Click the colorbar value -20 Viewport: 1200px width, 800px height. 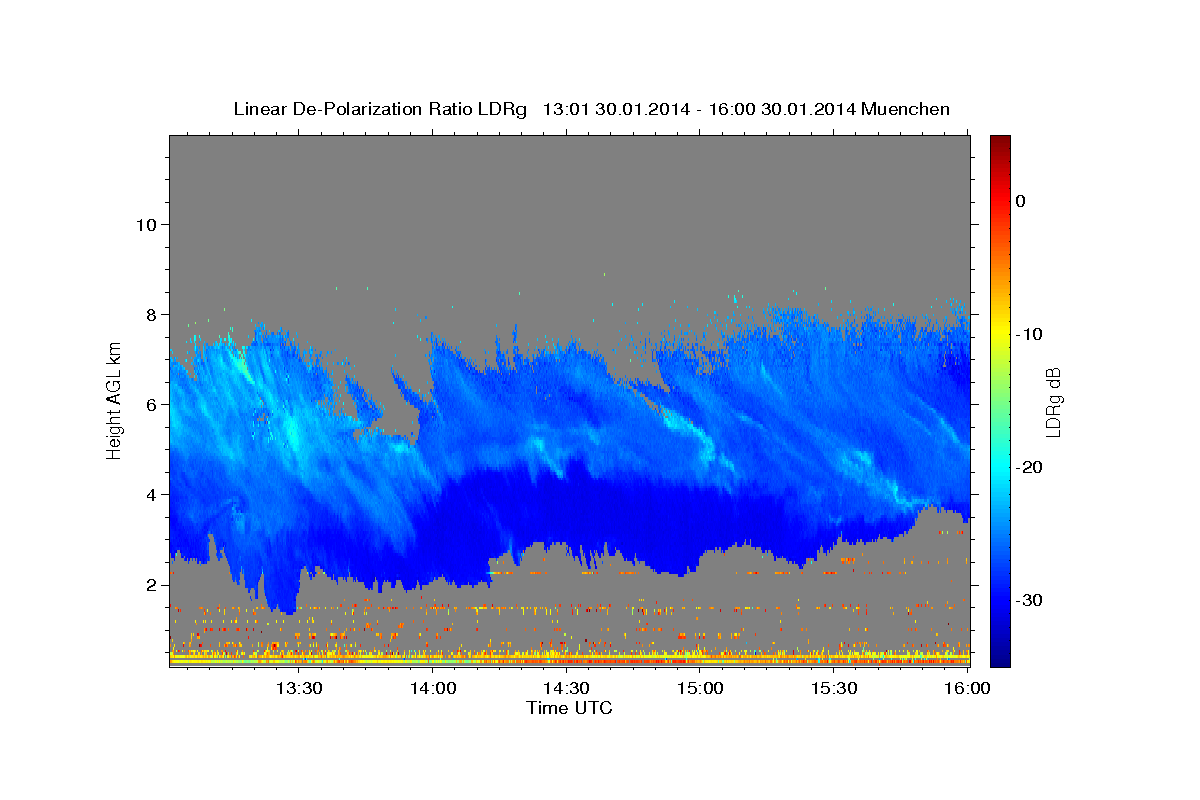(1030, 467)
